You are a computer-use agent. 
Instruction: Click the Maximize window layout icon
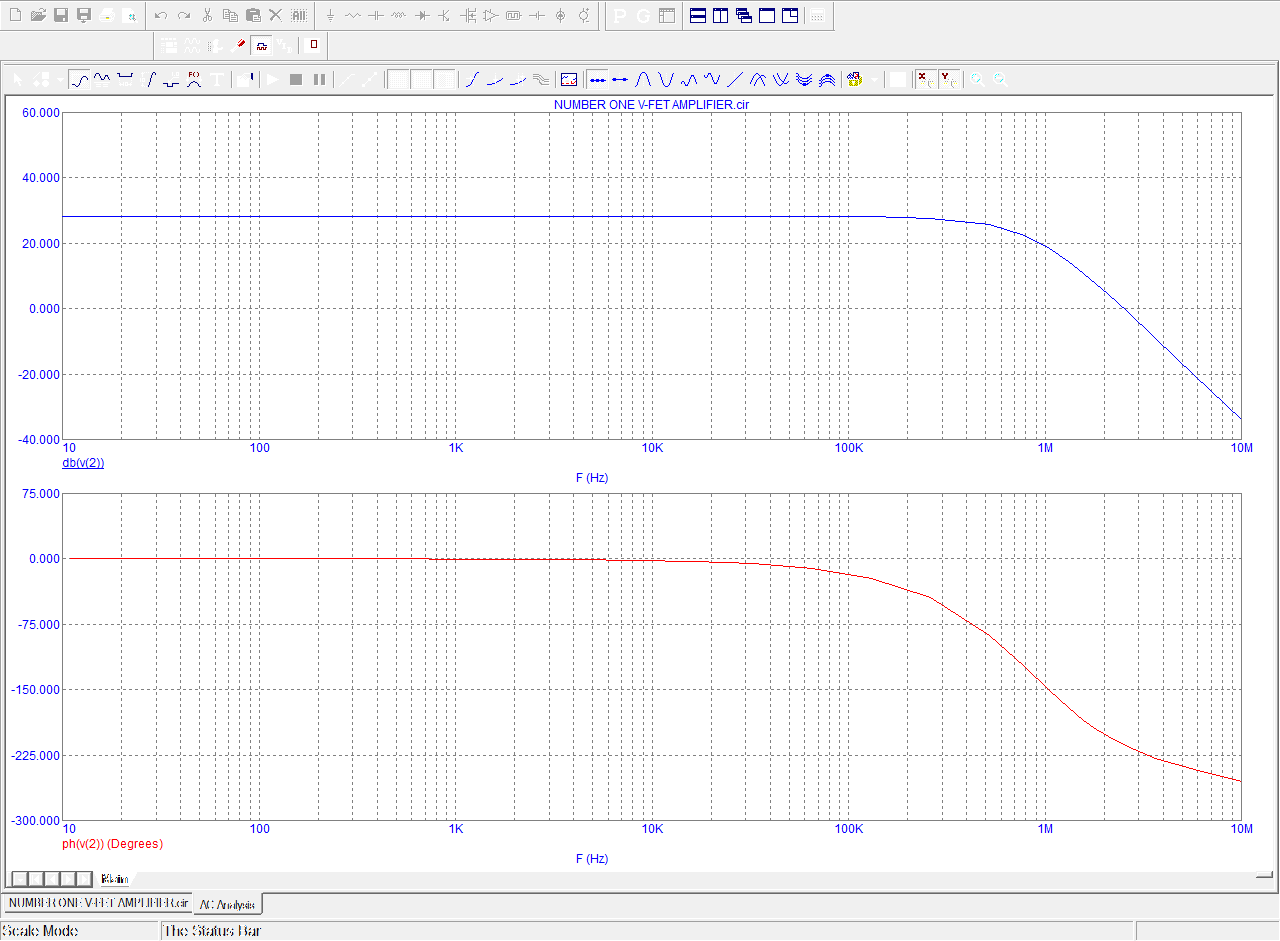click(x=766, y=16)
